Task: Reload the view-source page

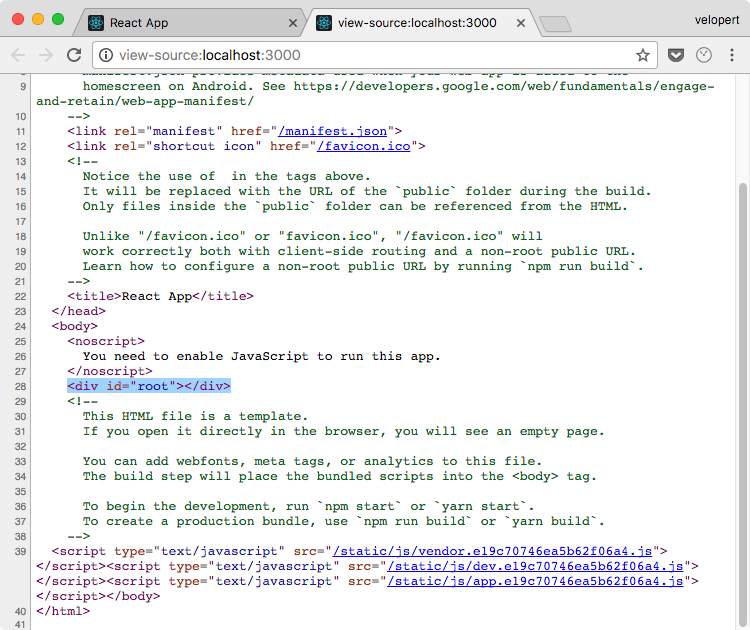Action: coord(74,55)
